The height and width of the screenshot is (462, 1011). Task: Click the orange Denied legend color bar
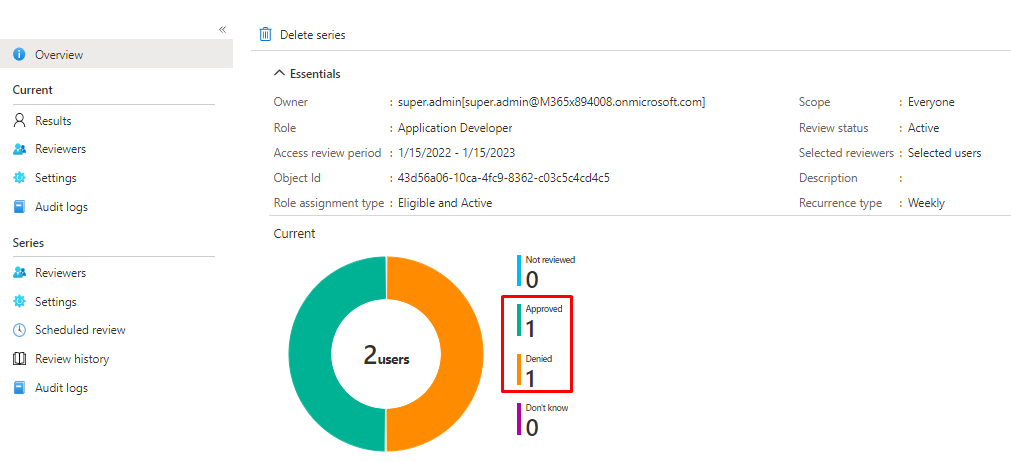coord(519,370)
